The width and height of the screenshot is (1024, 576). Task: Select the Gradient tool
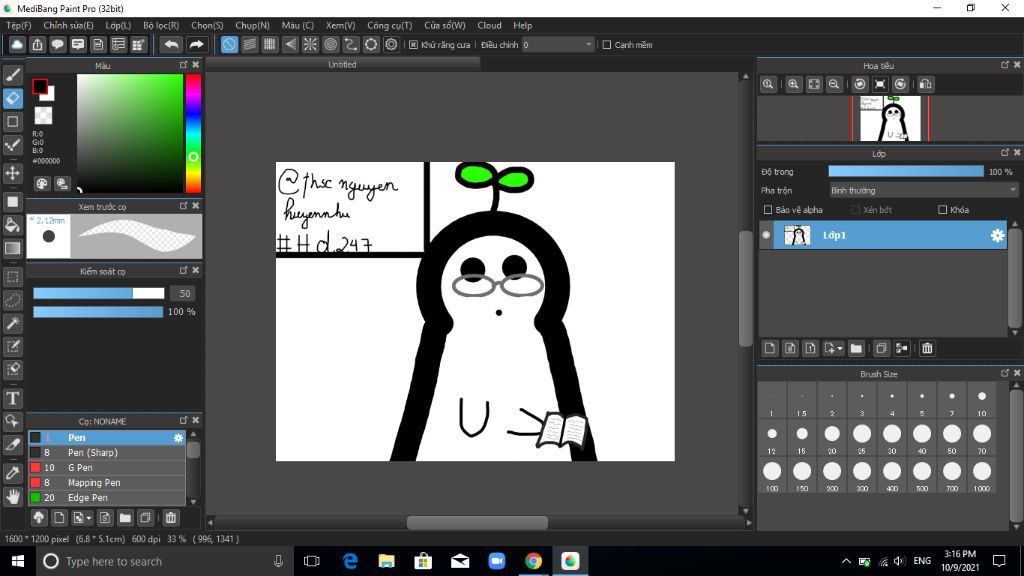12,248
